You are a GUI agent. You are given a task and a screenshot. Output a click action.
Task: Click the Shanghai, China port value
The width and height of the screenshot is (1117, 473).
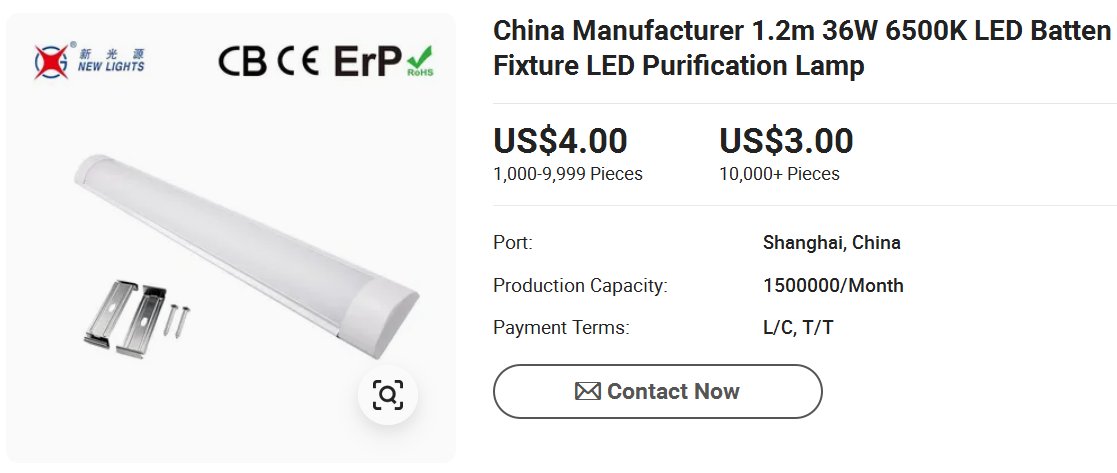tap(831, 243)
